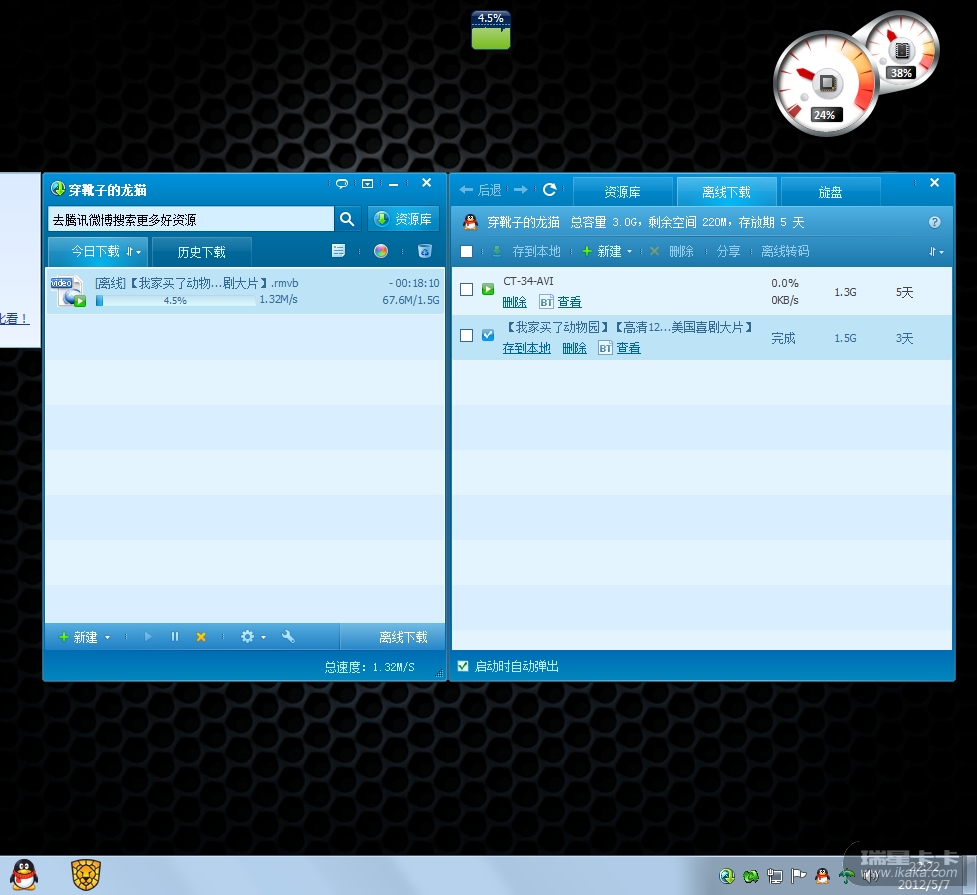Click the network tray icon
The image size is (977, 895).
point(774,876)
